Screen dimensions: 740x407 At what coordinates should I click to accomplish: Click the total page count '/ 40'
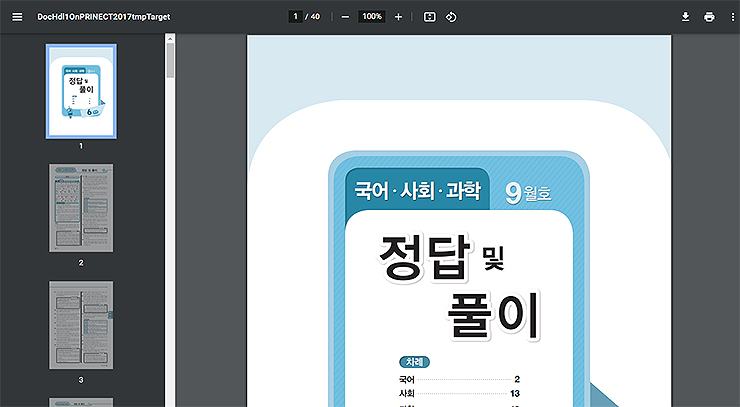pos(312,17)
